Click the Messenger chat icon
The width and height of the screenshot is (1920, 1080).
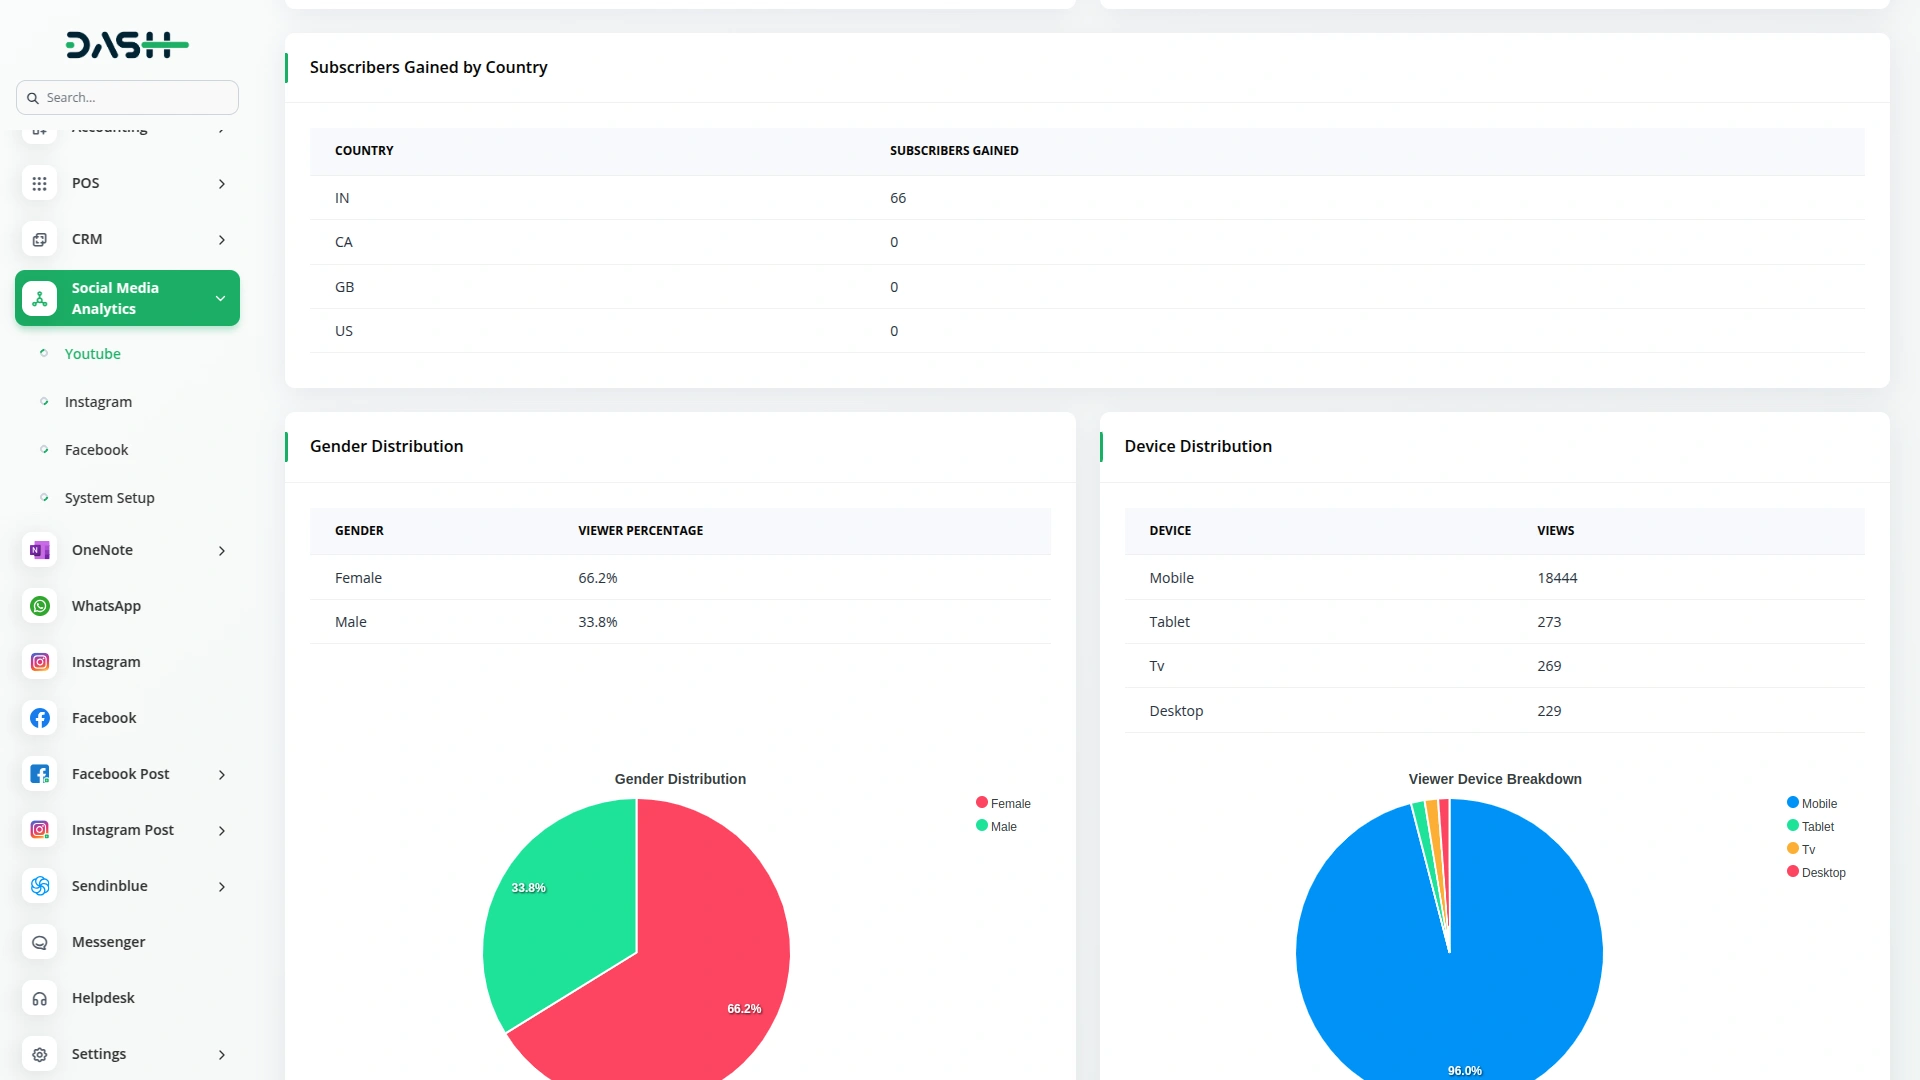[x=40, y=942]
